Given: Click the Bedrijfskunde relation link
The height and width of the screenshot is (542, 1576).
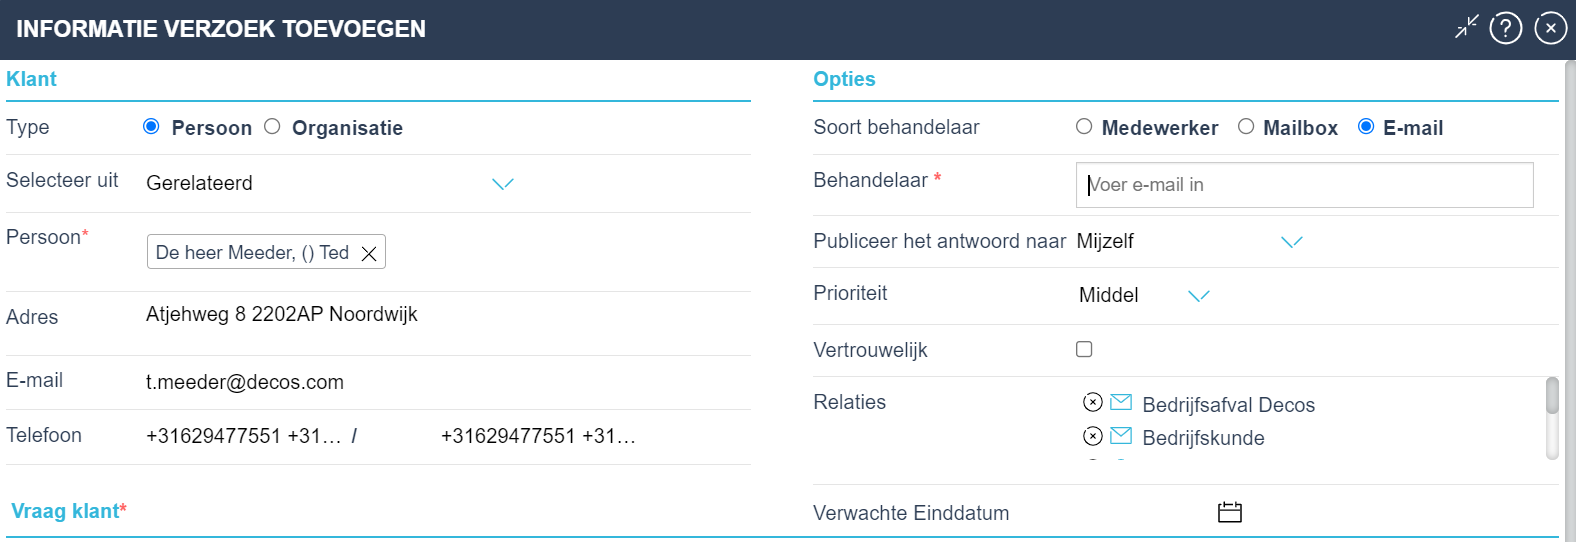Looking at the screenshot, I should tap(1203, 438).
